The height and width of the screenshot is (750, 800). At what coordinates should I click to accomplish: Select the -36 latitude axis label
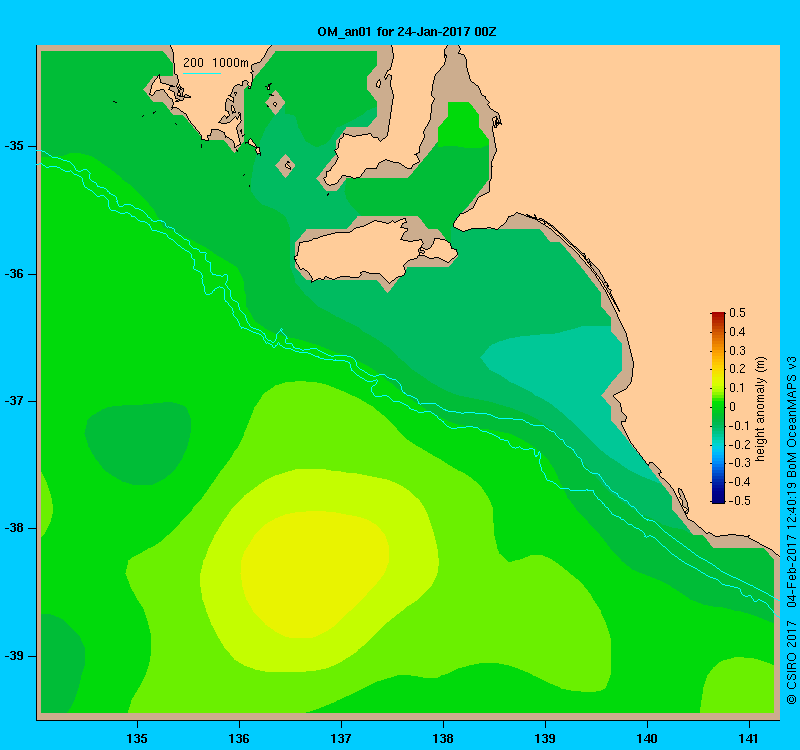coord(14,274)
